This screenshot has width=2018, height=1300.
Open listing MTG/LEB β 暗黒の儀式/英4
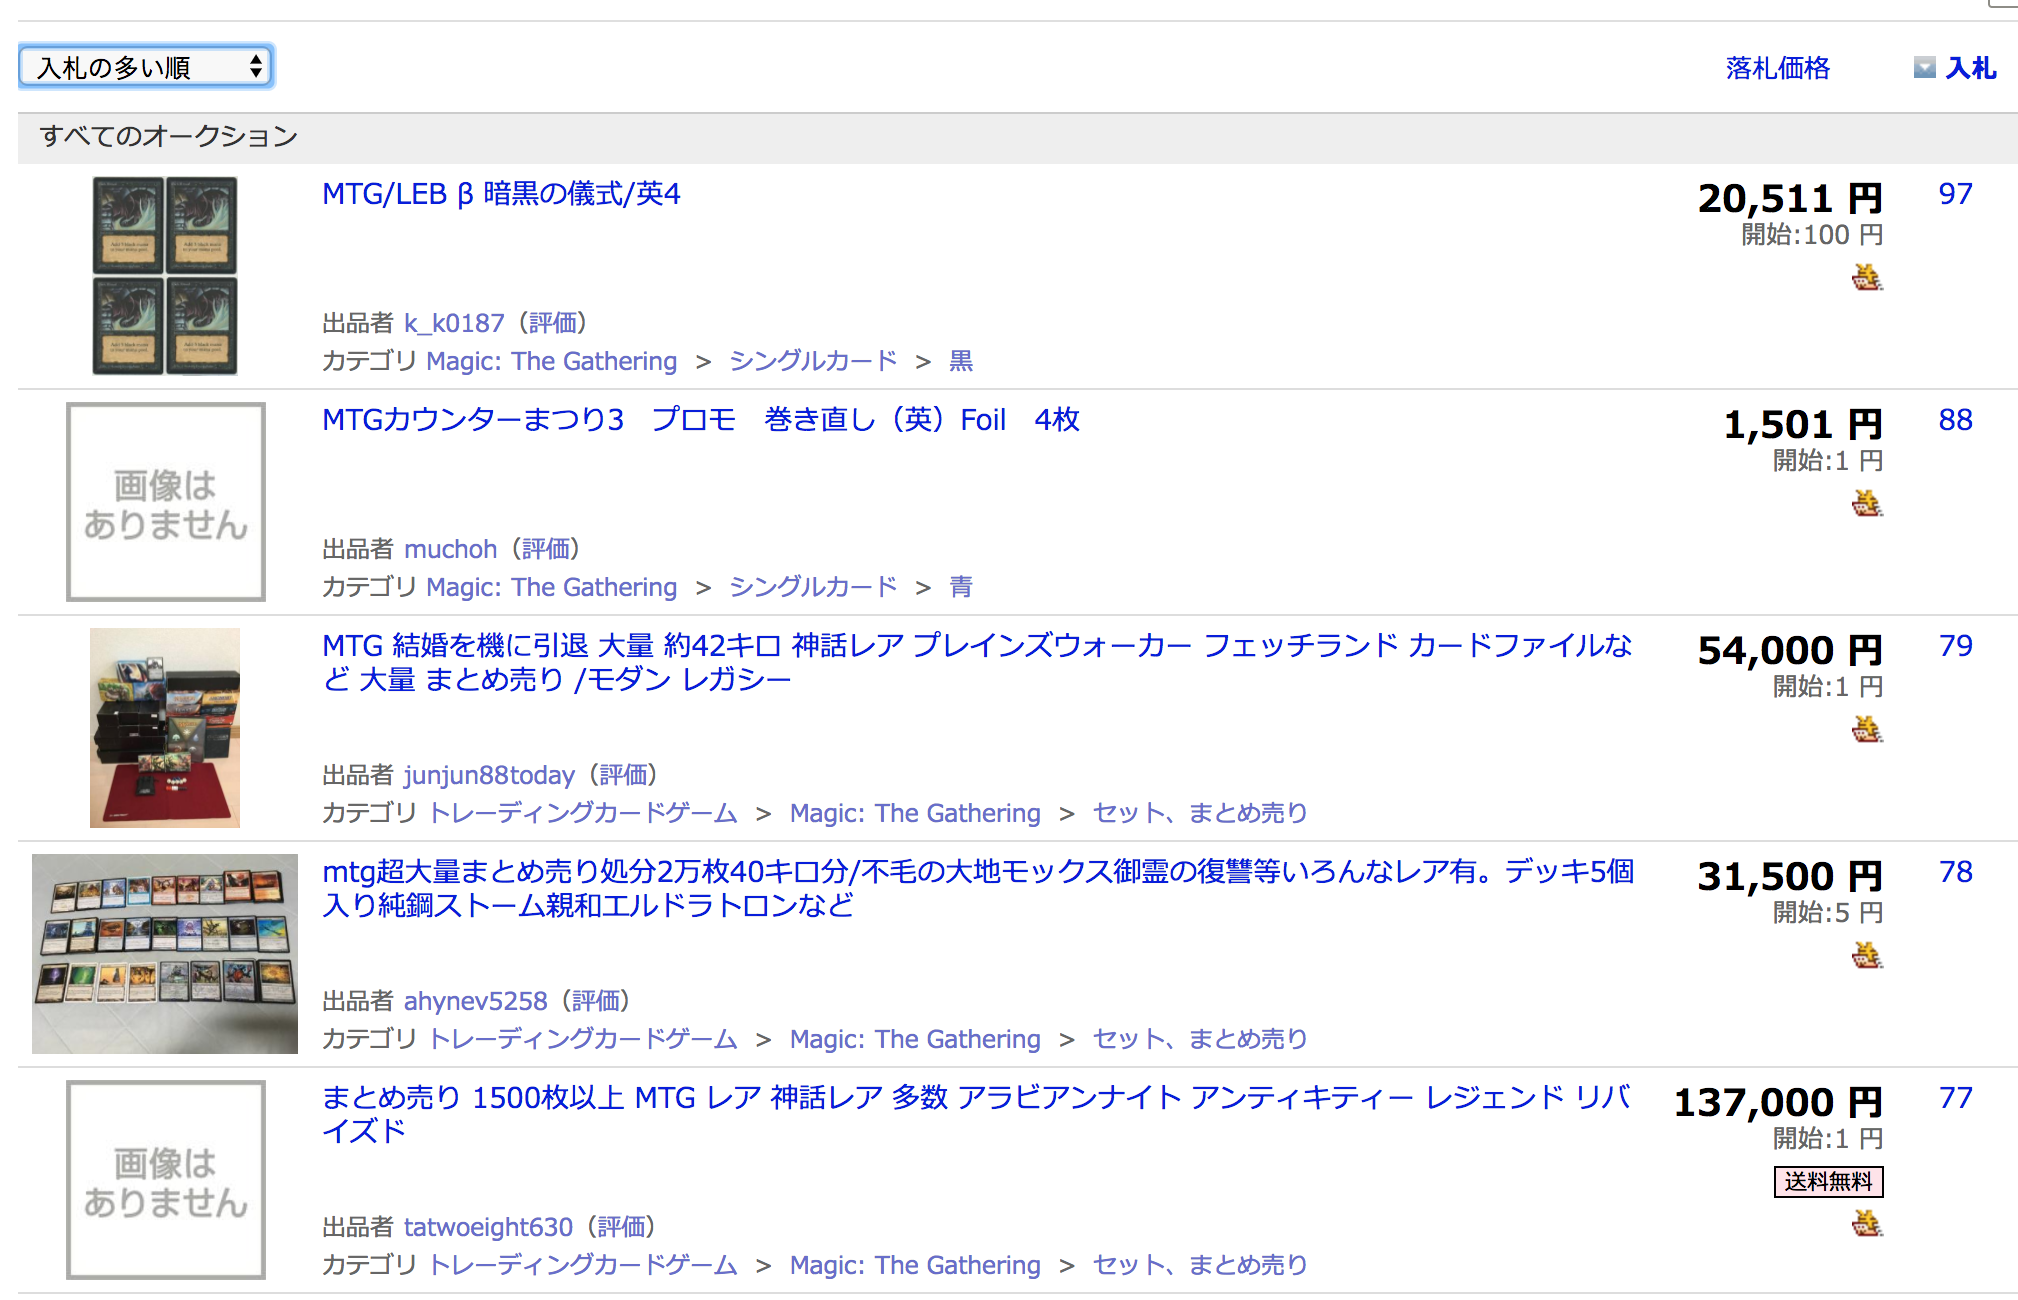pyautogui.click(x=501, y=194)
